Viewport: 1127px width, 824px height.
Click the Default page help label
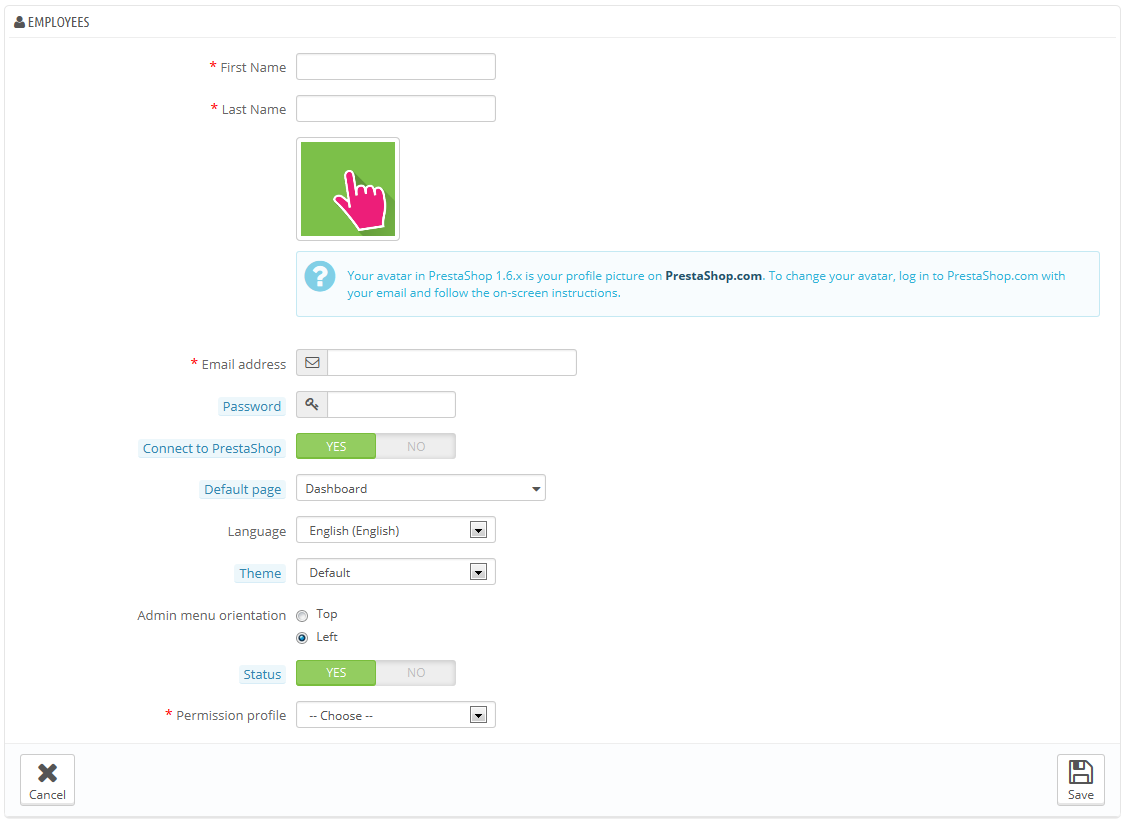(x=243, y=490)
